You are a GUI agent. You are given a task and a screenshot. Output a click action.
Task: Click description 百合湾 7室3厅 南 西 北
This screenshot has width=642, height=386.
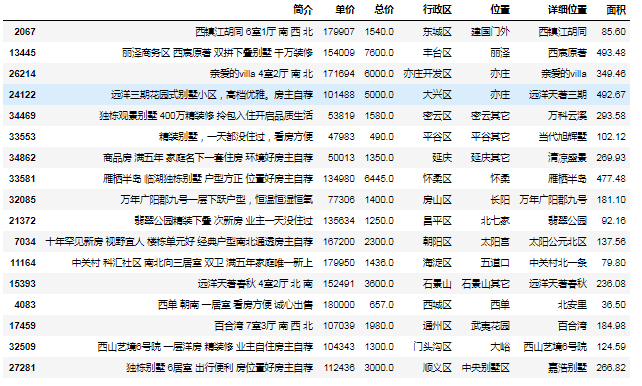[264, 325]
